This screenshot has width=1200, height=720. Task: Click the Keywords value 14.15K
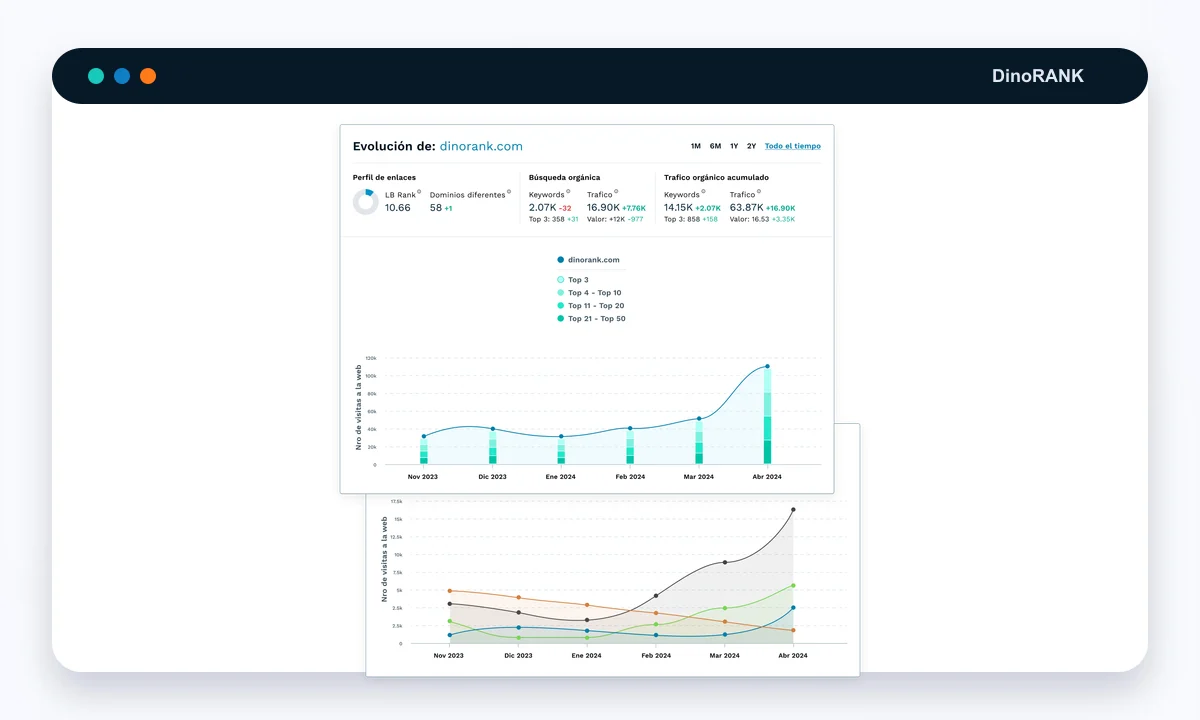(x=680, y=208)
